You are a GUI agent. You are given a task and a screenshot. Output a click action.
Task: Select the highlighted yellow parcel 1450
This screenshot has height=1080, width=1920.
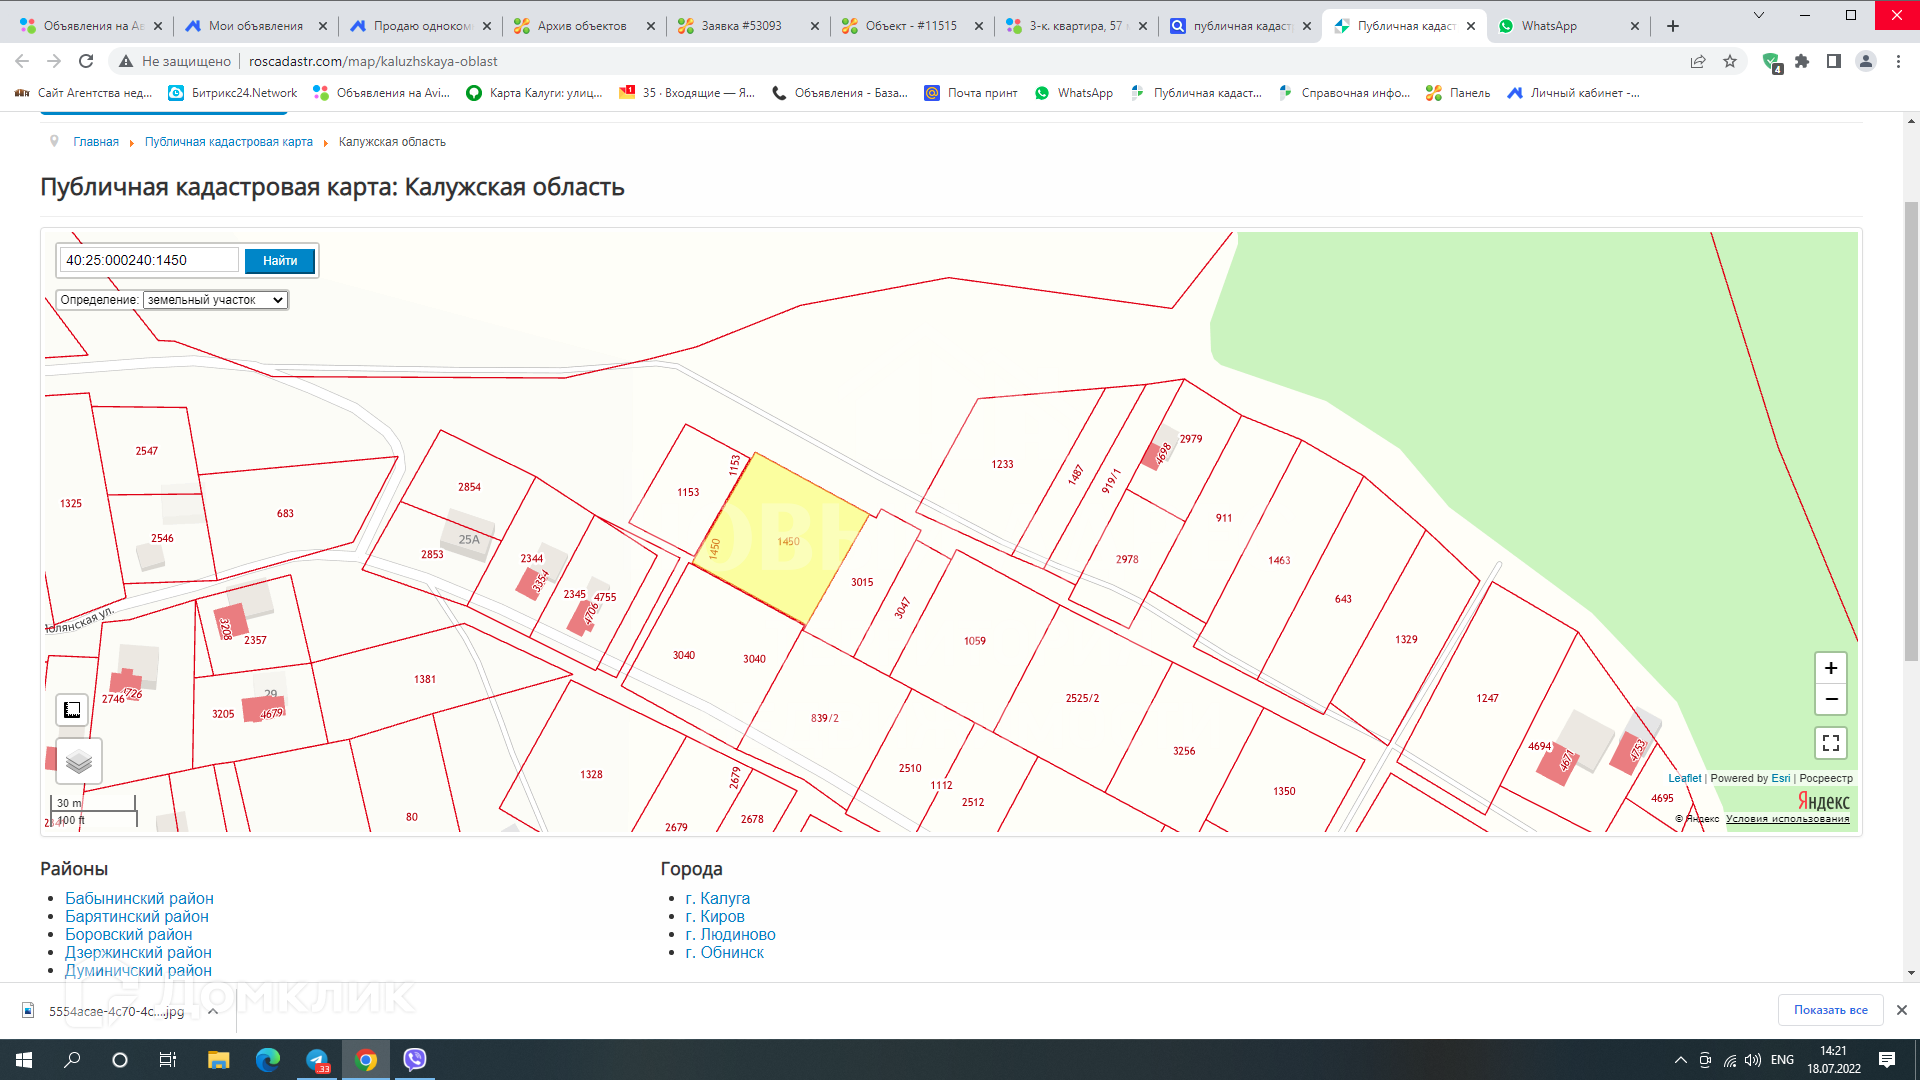click(780, 540)
